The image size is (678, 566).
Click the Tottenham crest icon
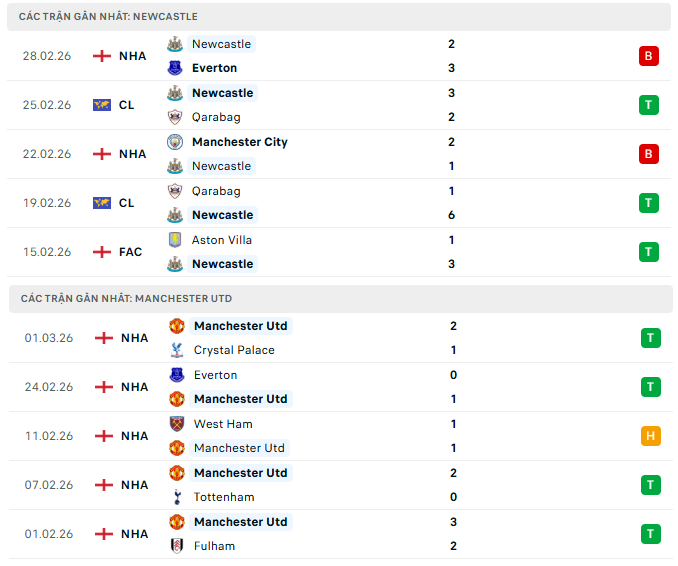(x=177, y=497)
